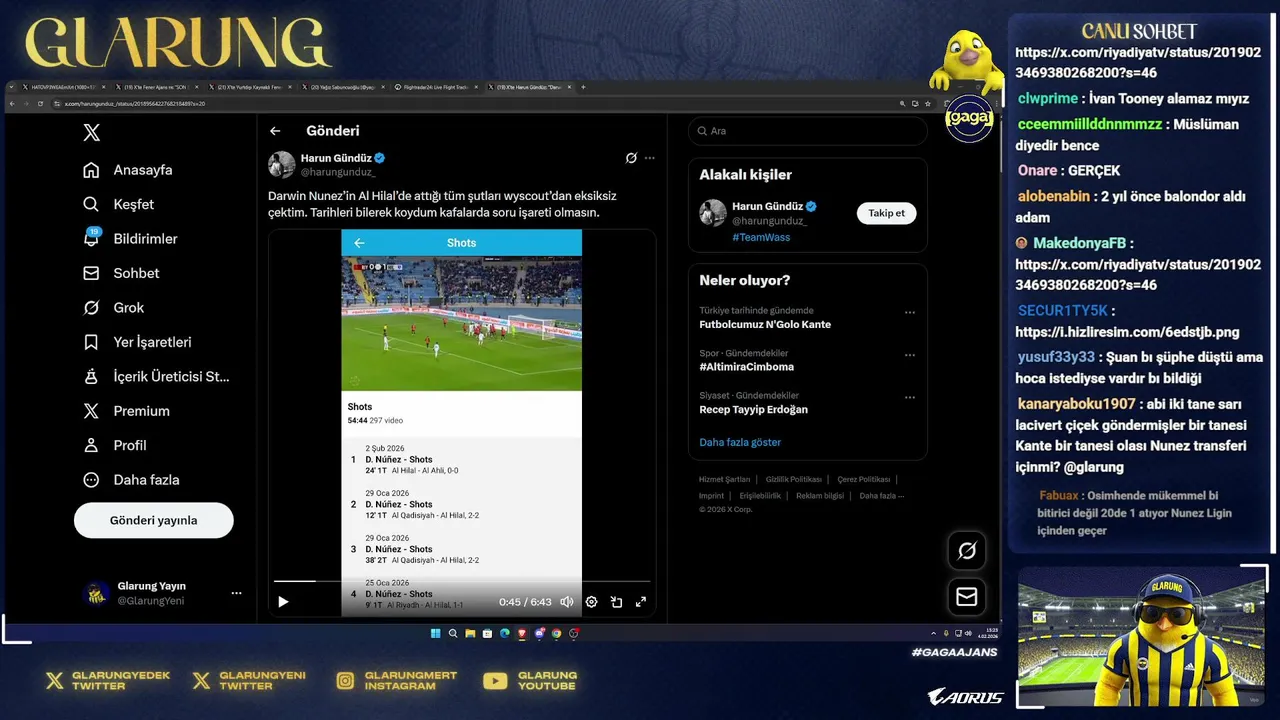Open the riyadiyatv link under MakedonyaFB
This screenshot has width=1280, height=720.
coord(1138,275)
